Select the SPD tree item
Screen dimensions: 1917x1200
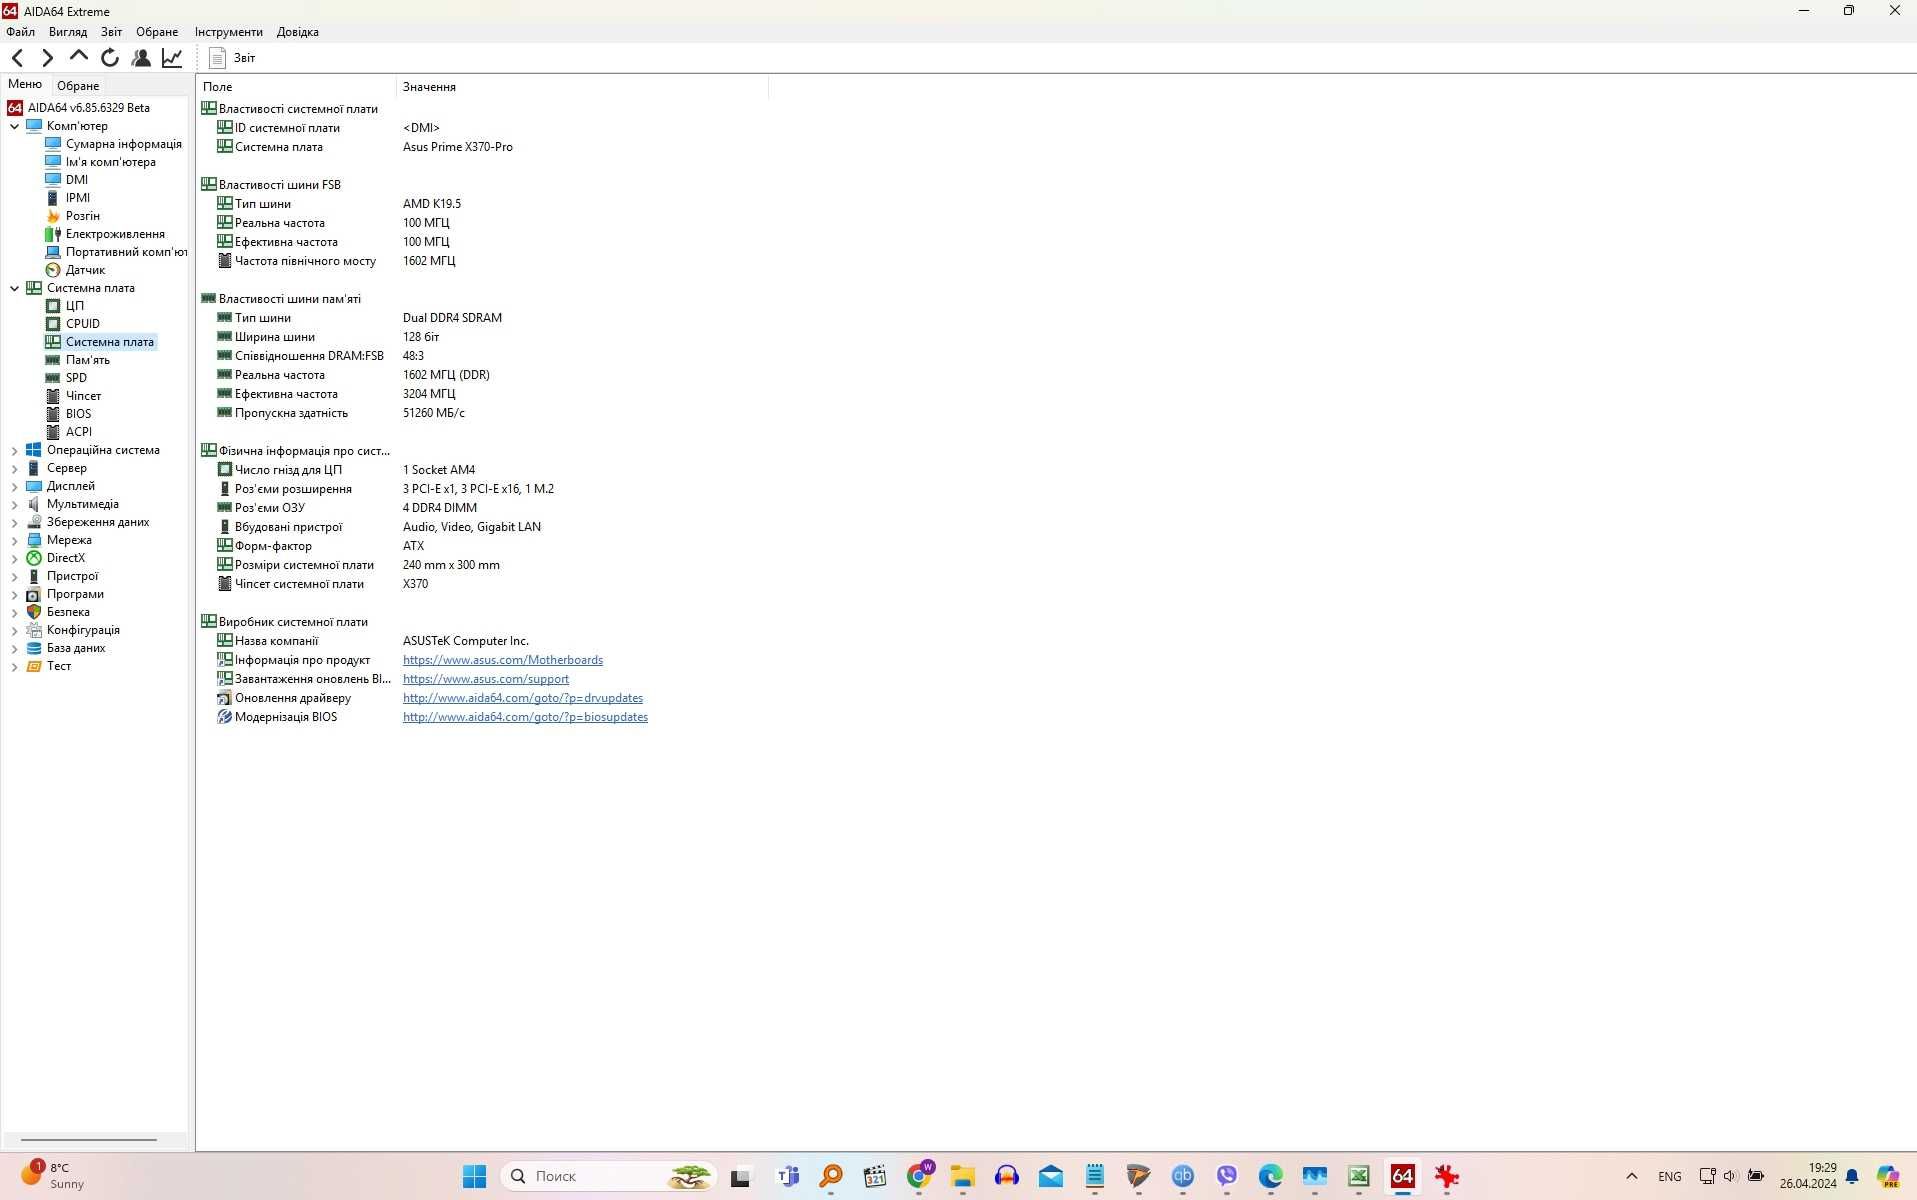76,378
